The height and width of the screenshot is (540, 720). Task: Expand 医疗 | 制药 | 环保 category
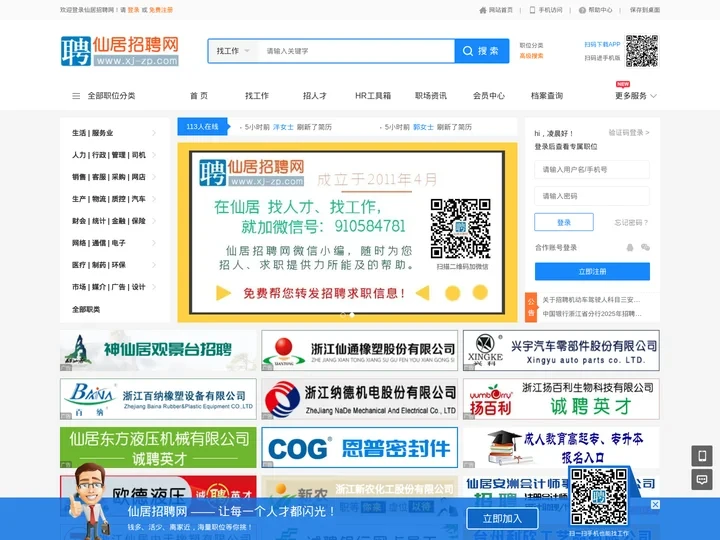(x=114, y=265)
